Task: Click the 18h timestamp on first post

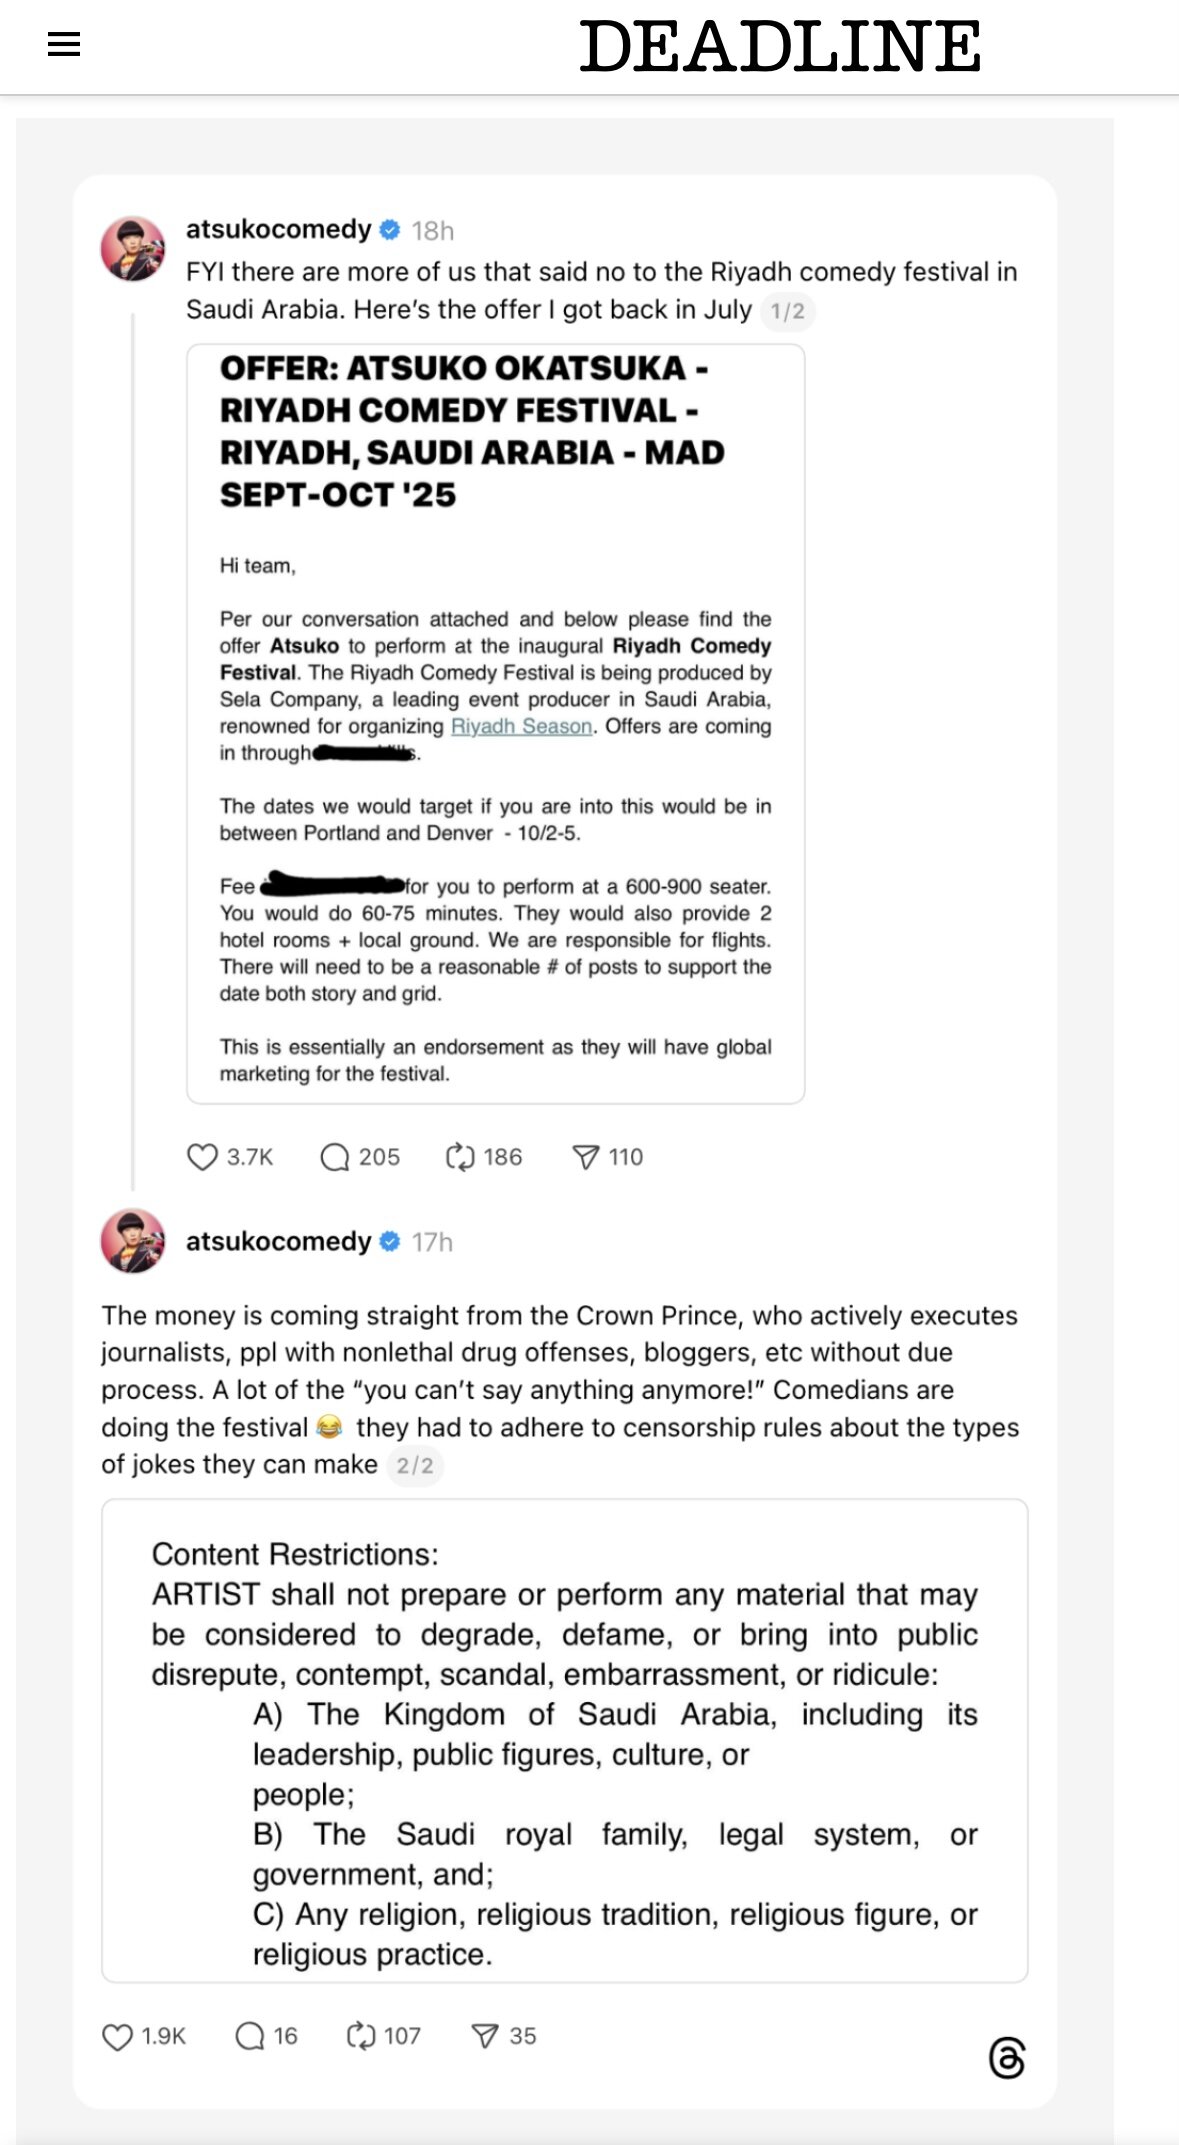Action: 433,231
